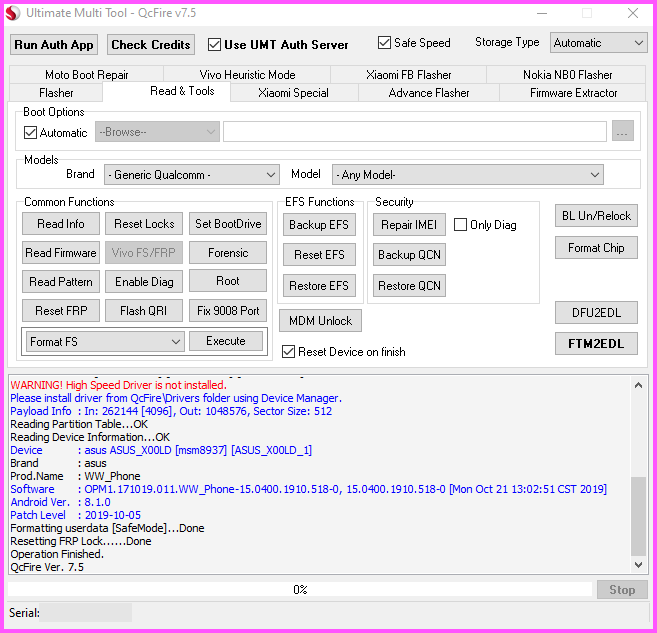Screen dimensions: 657x633
Task: Go to the Advance Flasher tab
Action: click(429, 93)
